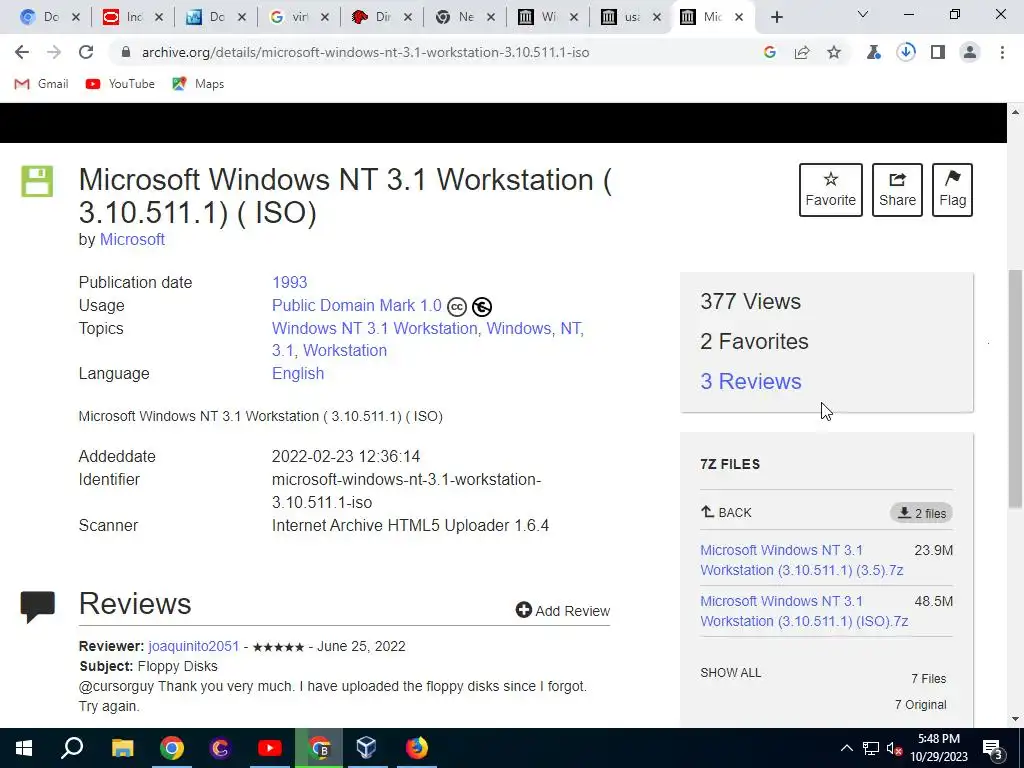This screenshot has height=768, width=1024.
Task: Open the NT topic link
Action: tap(570, 328)
